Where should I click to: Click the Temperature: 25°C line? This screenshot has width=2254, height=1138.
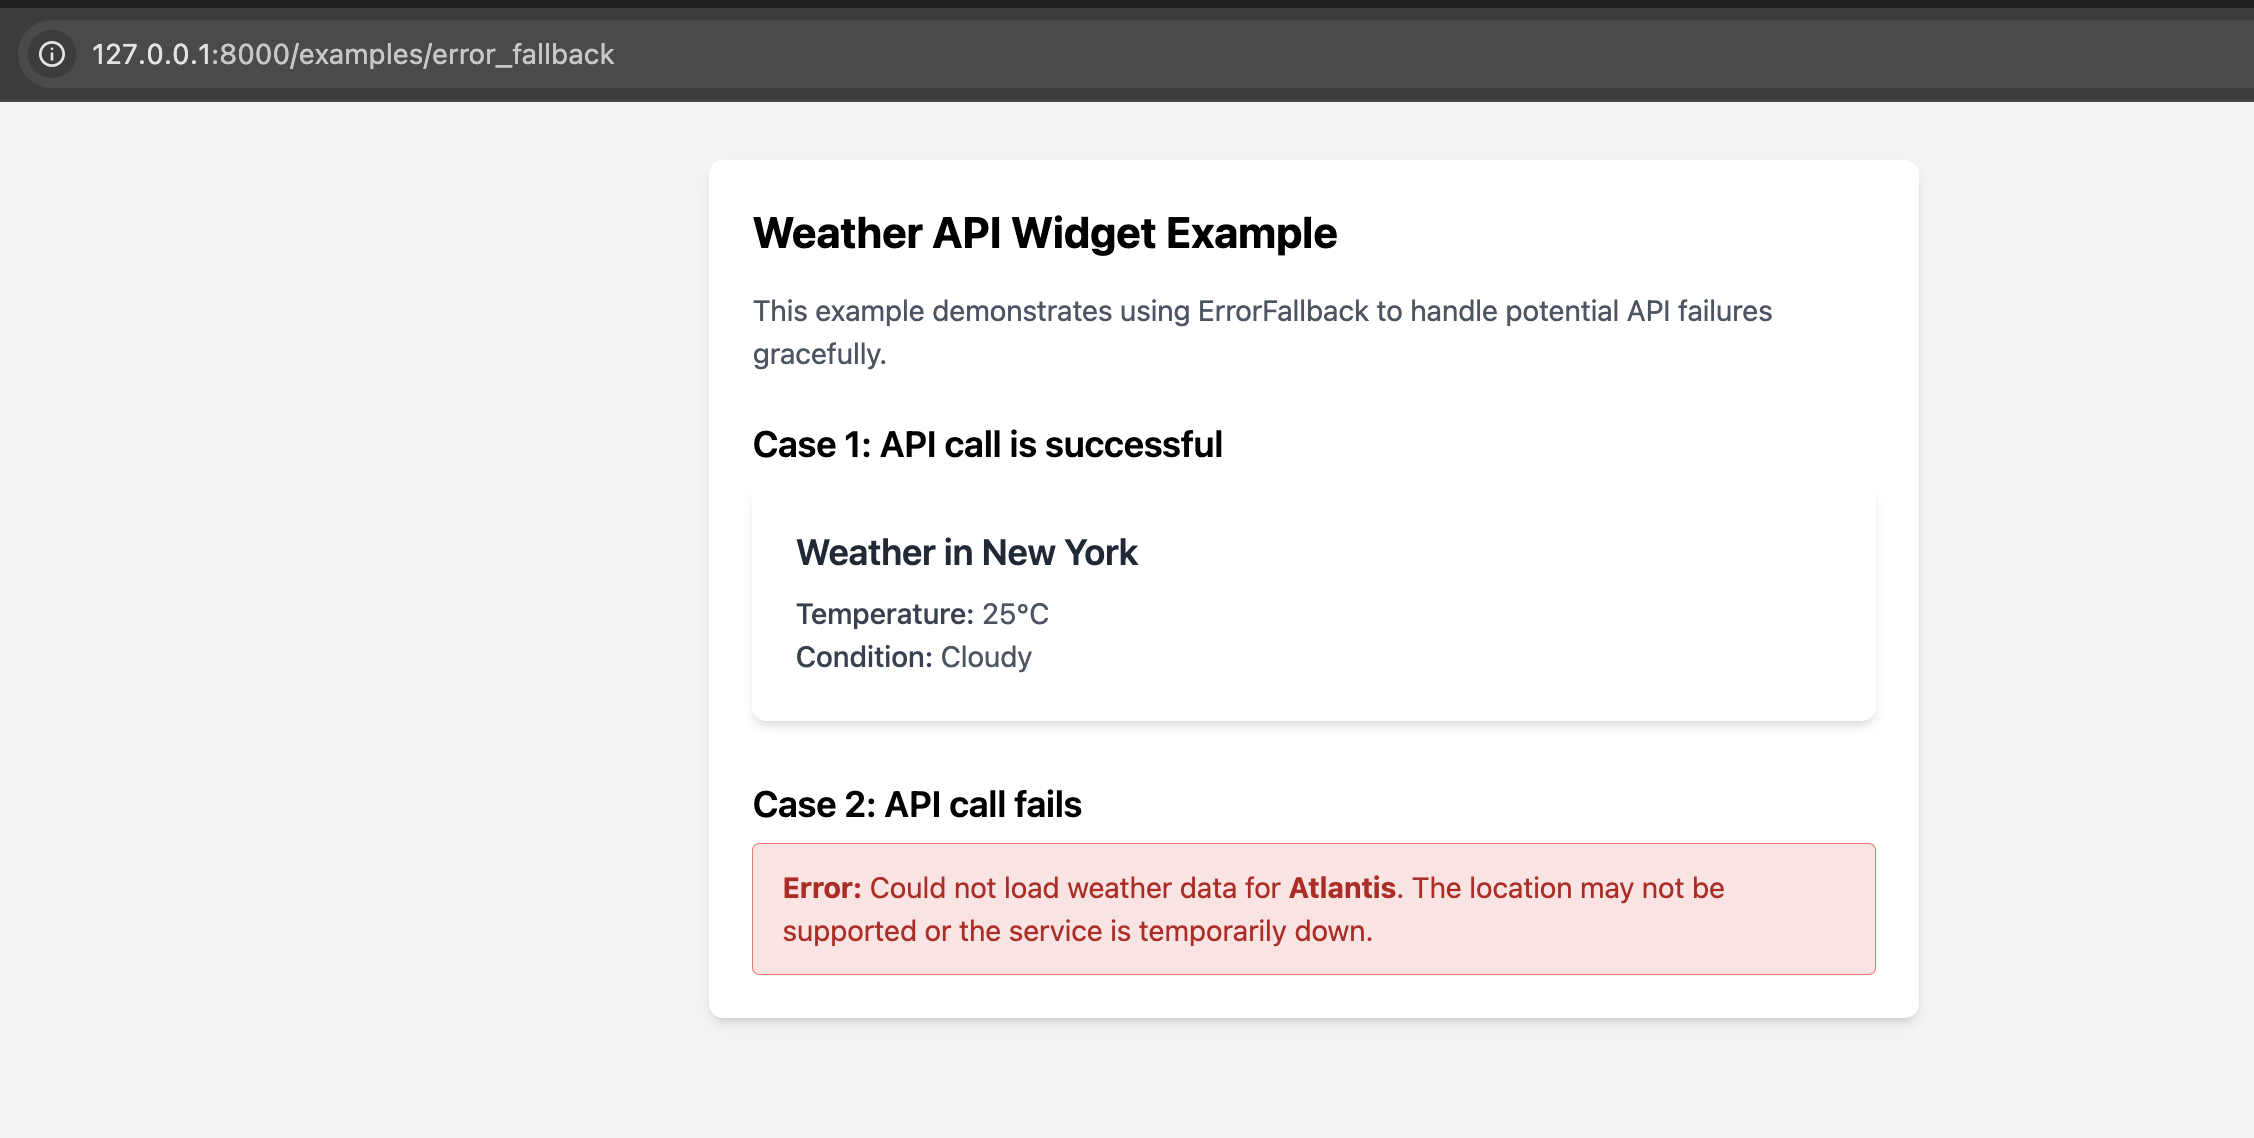click(921, 614)
